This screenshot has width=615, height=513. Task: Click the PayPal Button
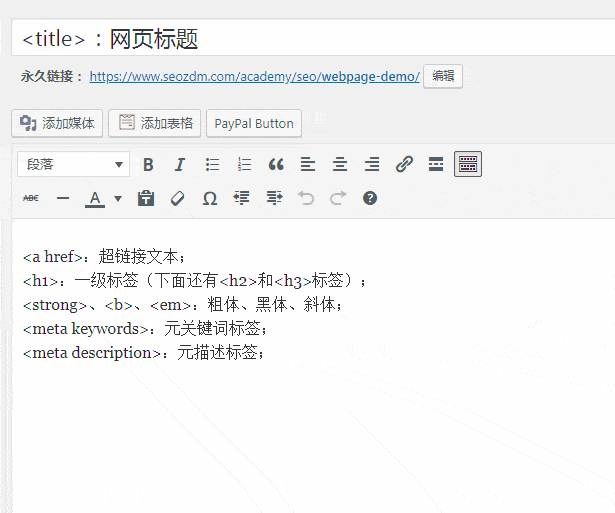pyautogui.click(x=254, y=123)
